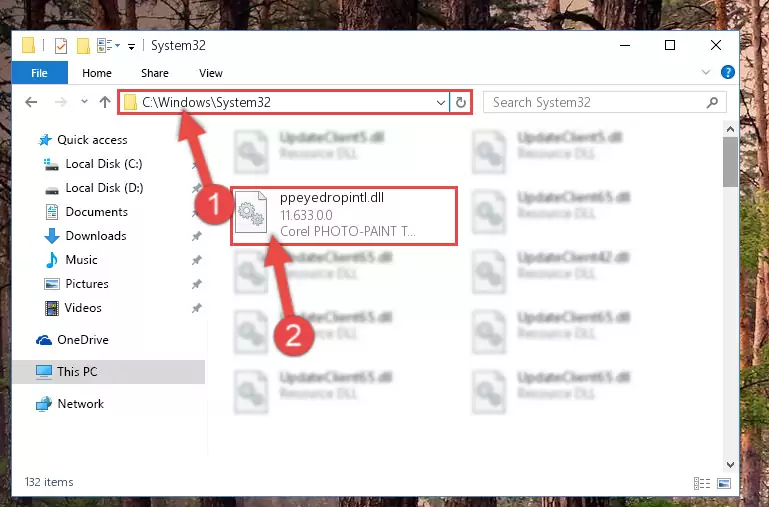Click the Search System32 field
This screenshot has height=507, width=769.
tap(604, 102)
